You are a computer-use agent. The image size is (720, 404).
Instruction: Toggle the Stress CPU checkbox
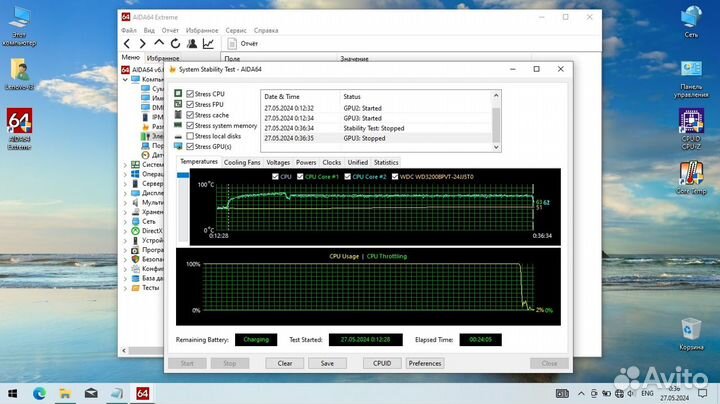[190, 94]
